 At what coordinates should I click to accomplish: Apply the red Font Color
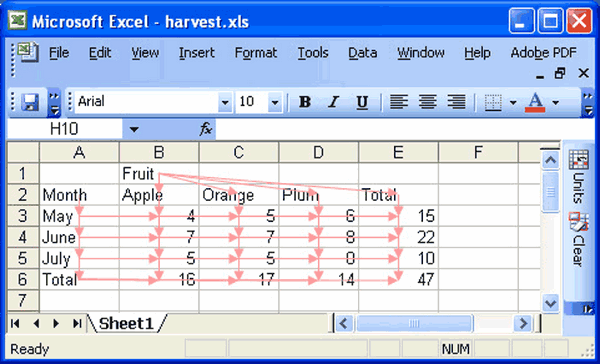[x=535, y=102]
